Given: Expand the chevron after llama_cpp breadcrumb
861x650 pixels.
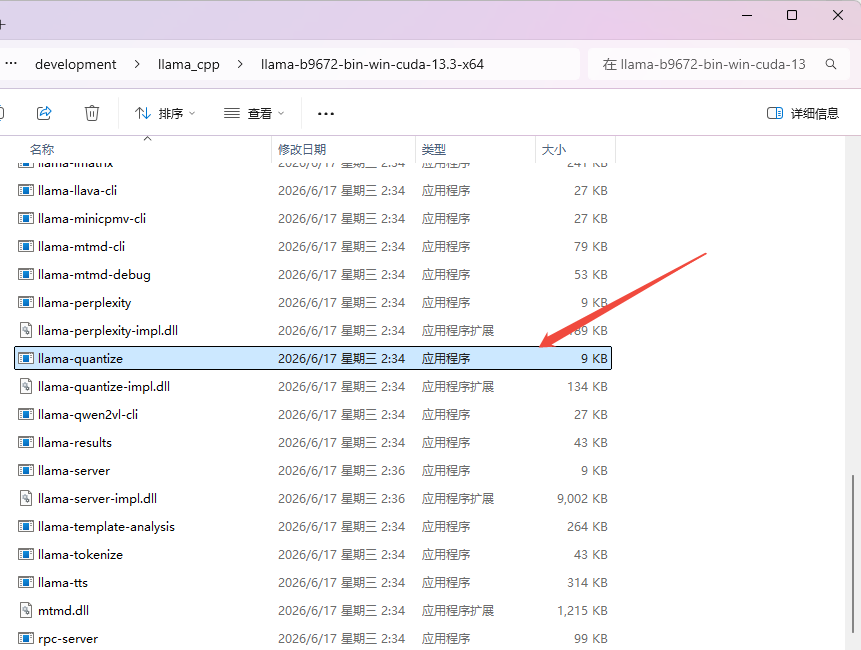Looking at the screenshot, I should tap(240, 64).
